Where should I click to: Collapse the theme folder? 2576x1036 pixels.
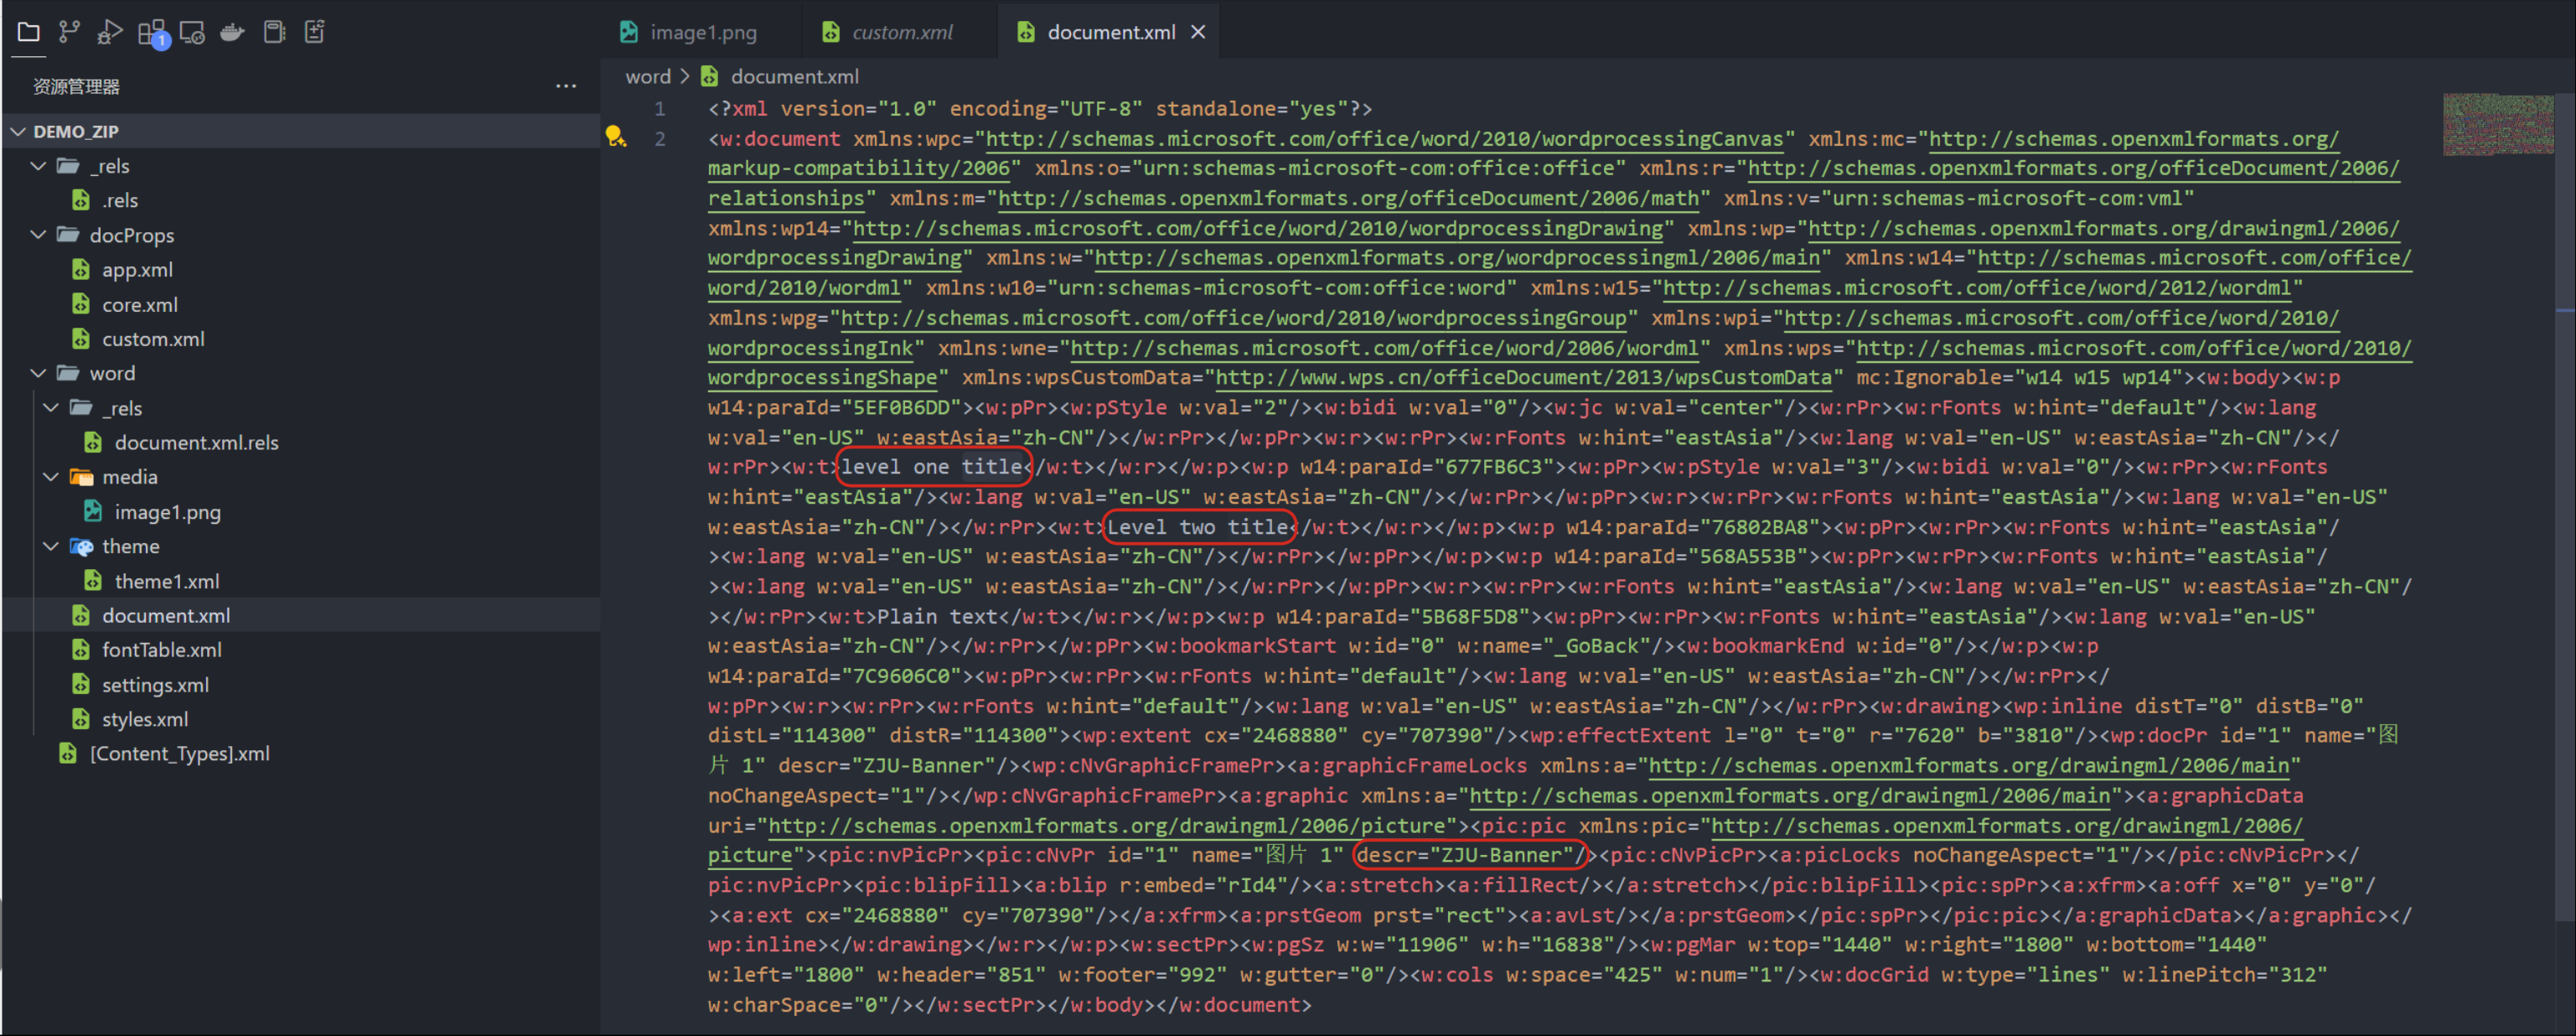(51, 546)
